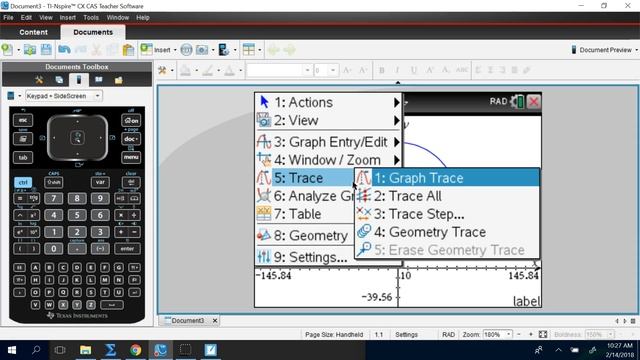The height and width of the screenshot is (360, 640).
Task: Open the Help menu
Action: click(x=142, y=18)
